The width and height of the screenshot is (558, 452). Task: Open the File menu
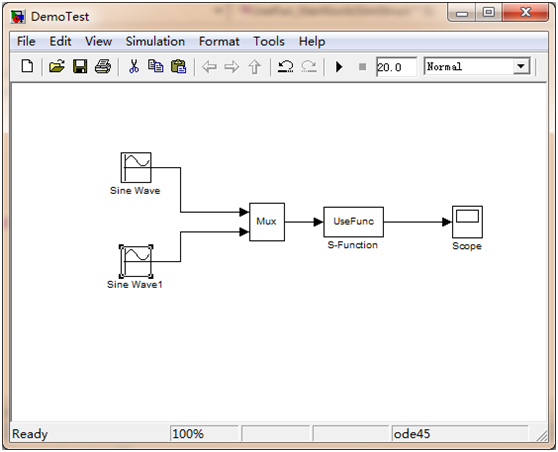pyautogui.click(x=26, y=41)
